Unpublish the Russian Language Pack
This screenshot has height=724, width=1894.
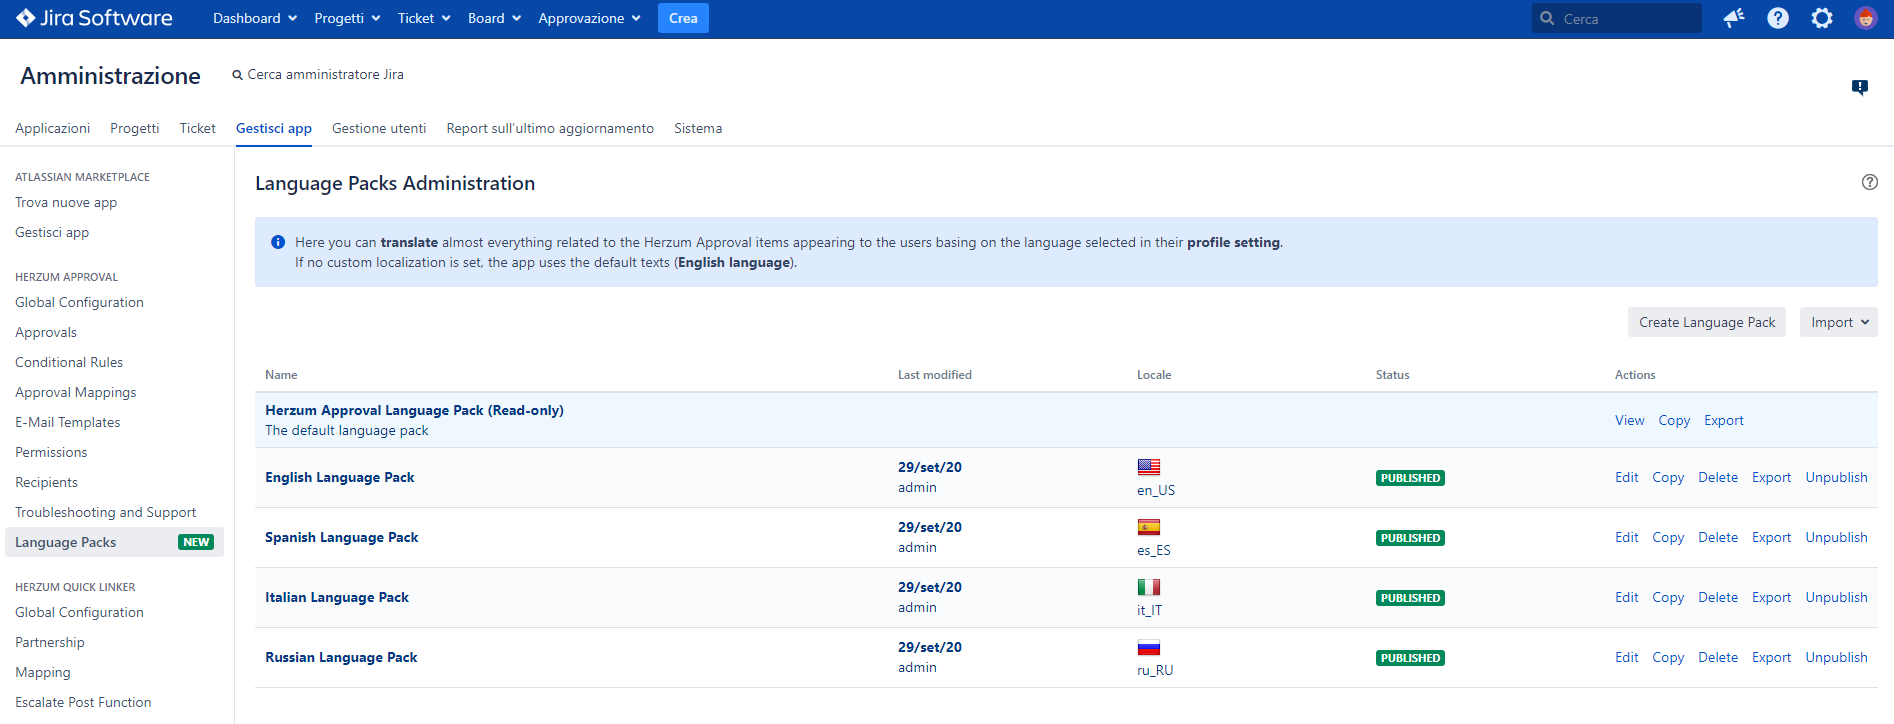tap(1836, 657)
